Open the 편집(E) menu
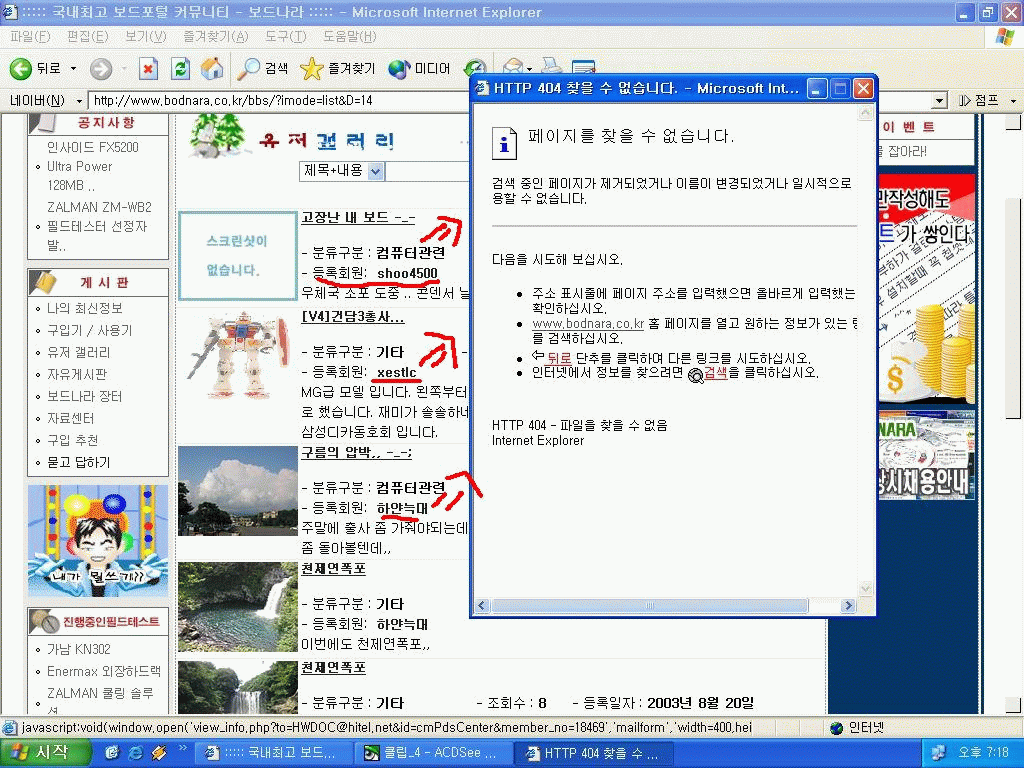This screenshot has width=1024, height=768. [88, 37]
